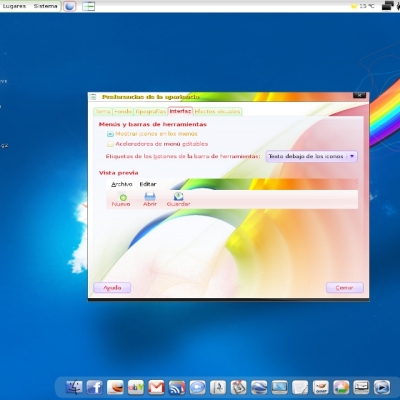Click the Ayuda button

pos(112,288)
